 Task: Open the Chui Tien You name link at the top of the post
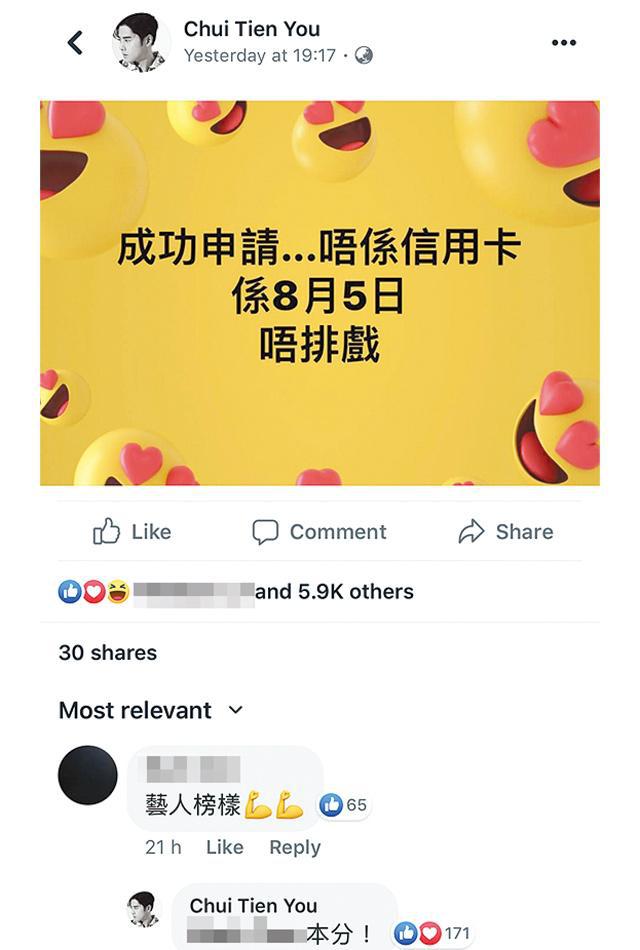click(x=252, y=28)
